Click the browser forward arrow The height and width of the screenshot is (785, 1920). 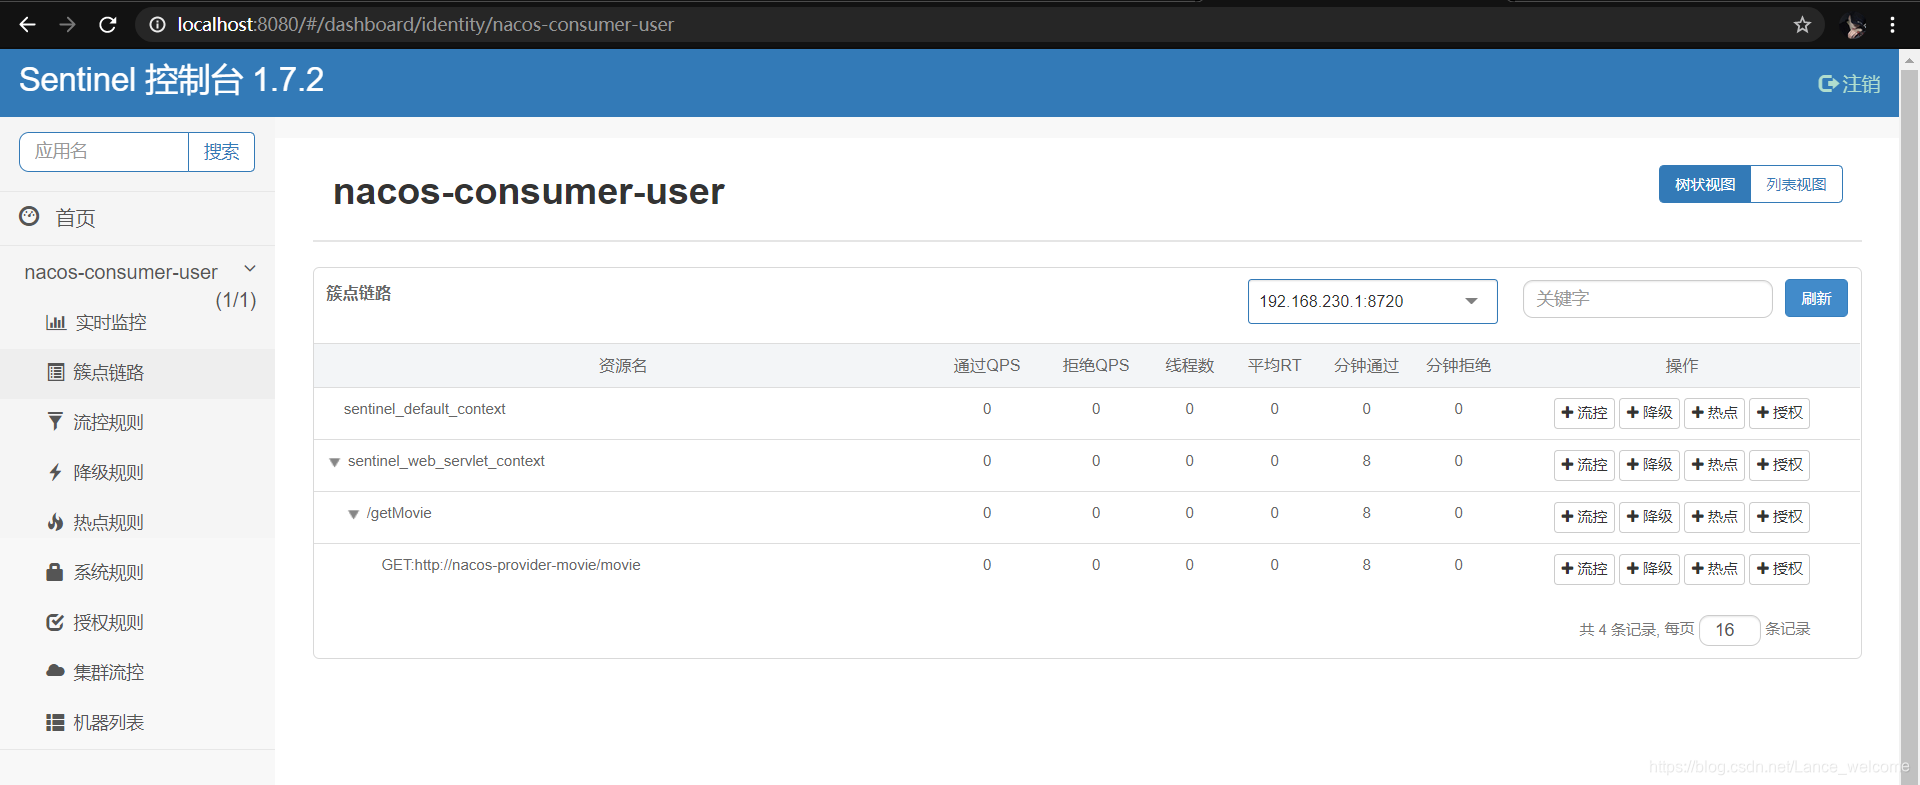[x=67, y=24]
